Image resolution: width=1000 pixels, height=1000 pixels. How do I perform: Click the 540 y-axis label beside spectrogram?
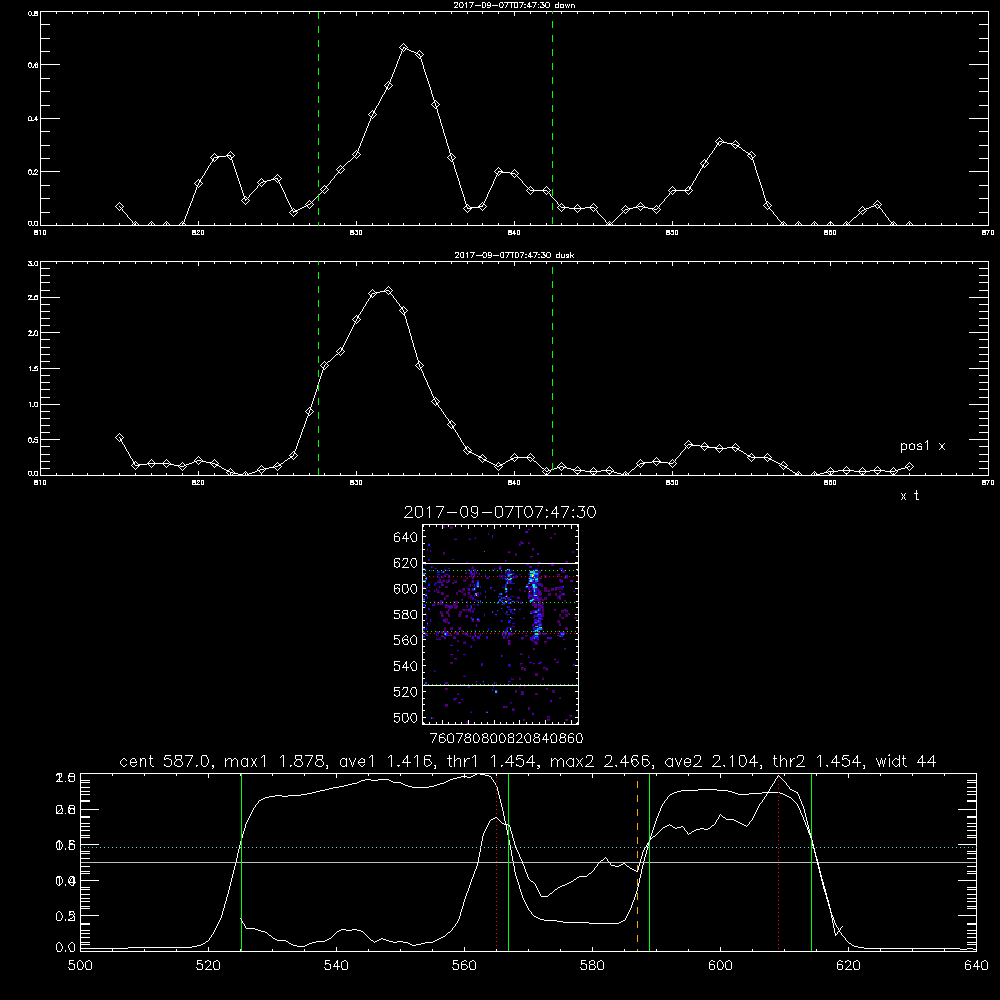[x=406, y=666]
